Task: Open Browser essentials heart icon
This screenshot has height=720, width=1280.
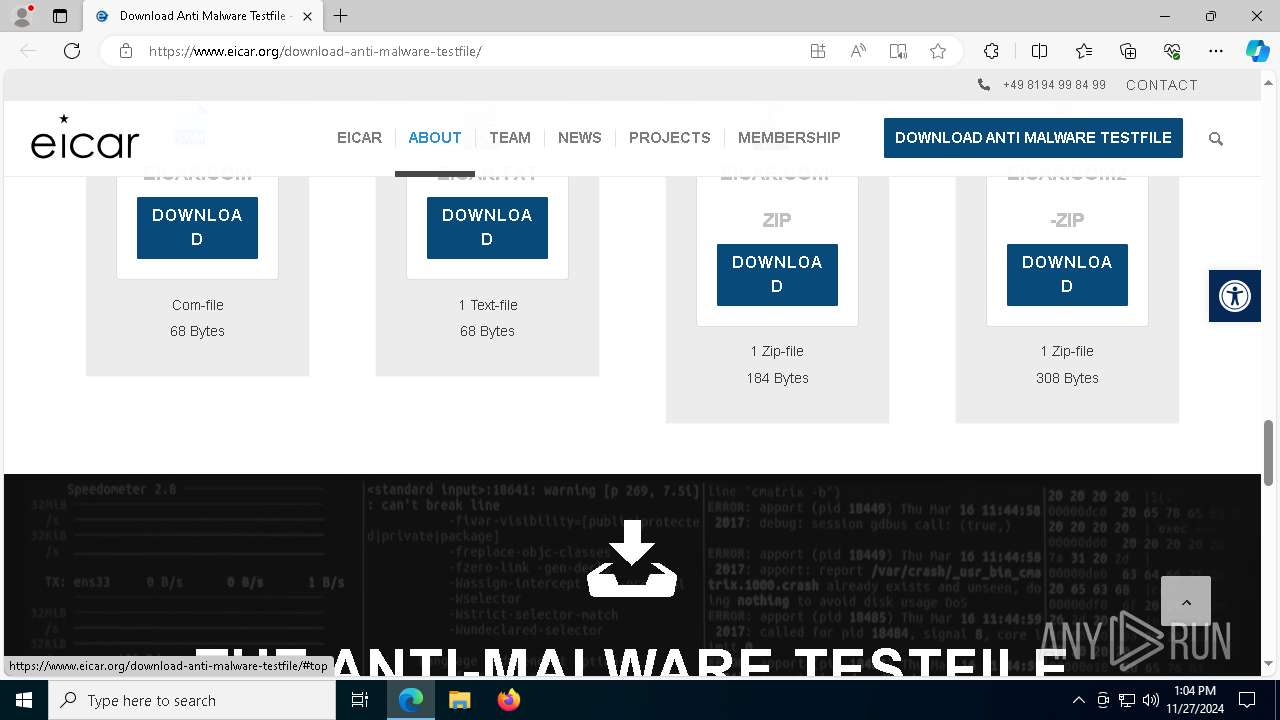Action: coord(1172,51)
